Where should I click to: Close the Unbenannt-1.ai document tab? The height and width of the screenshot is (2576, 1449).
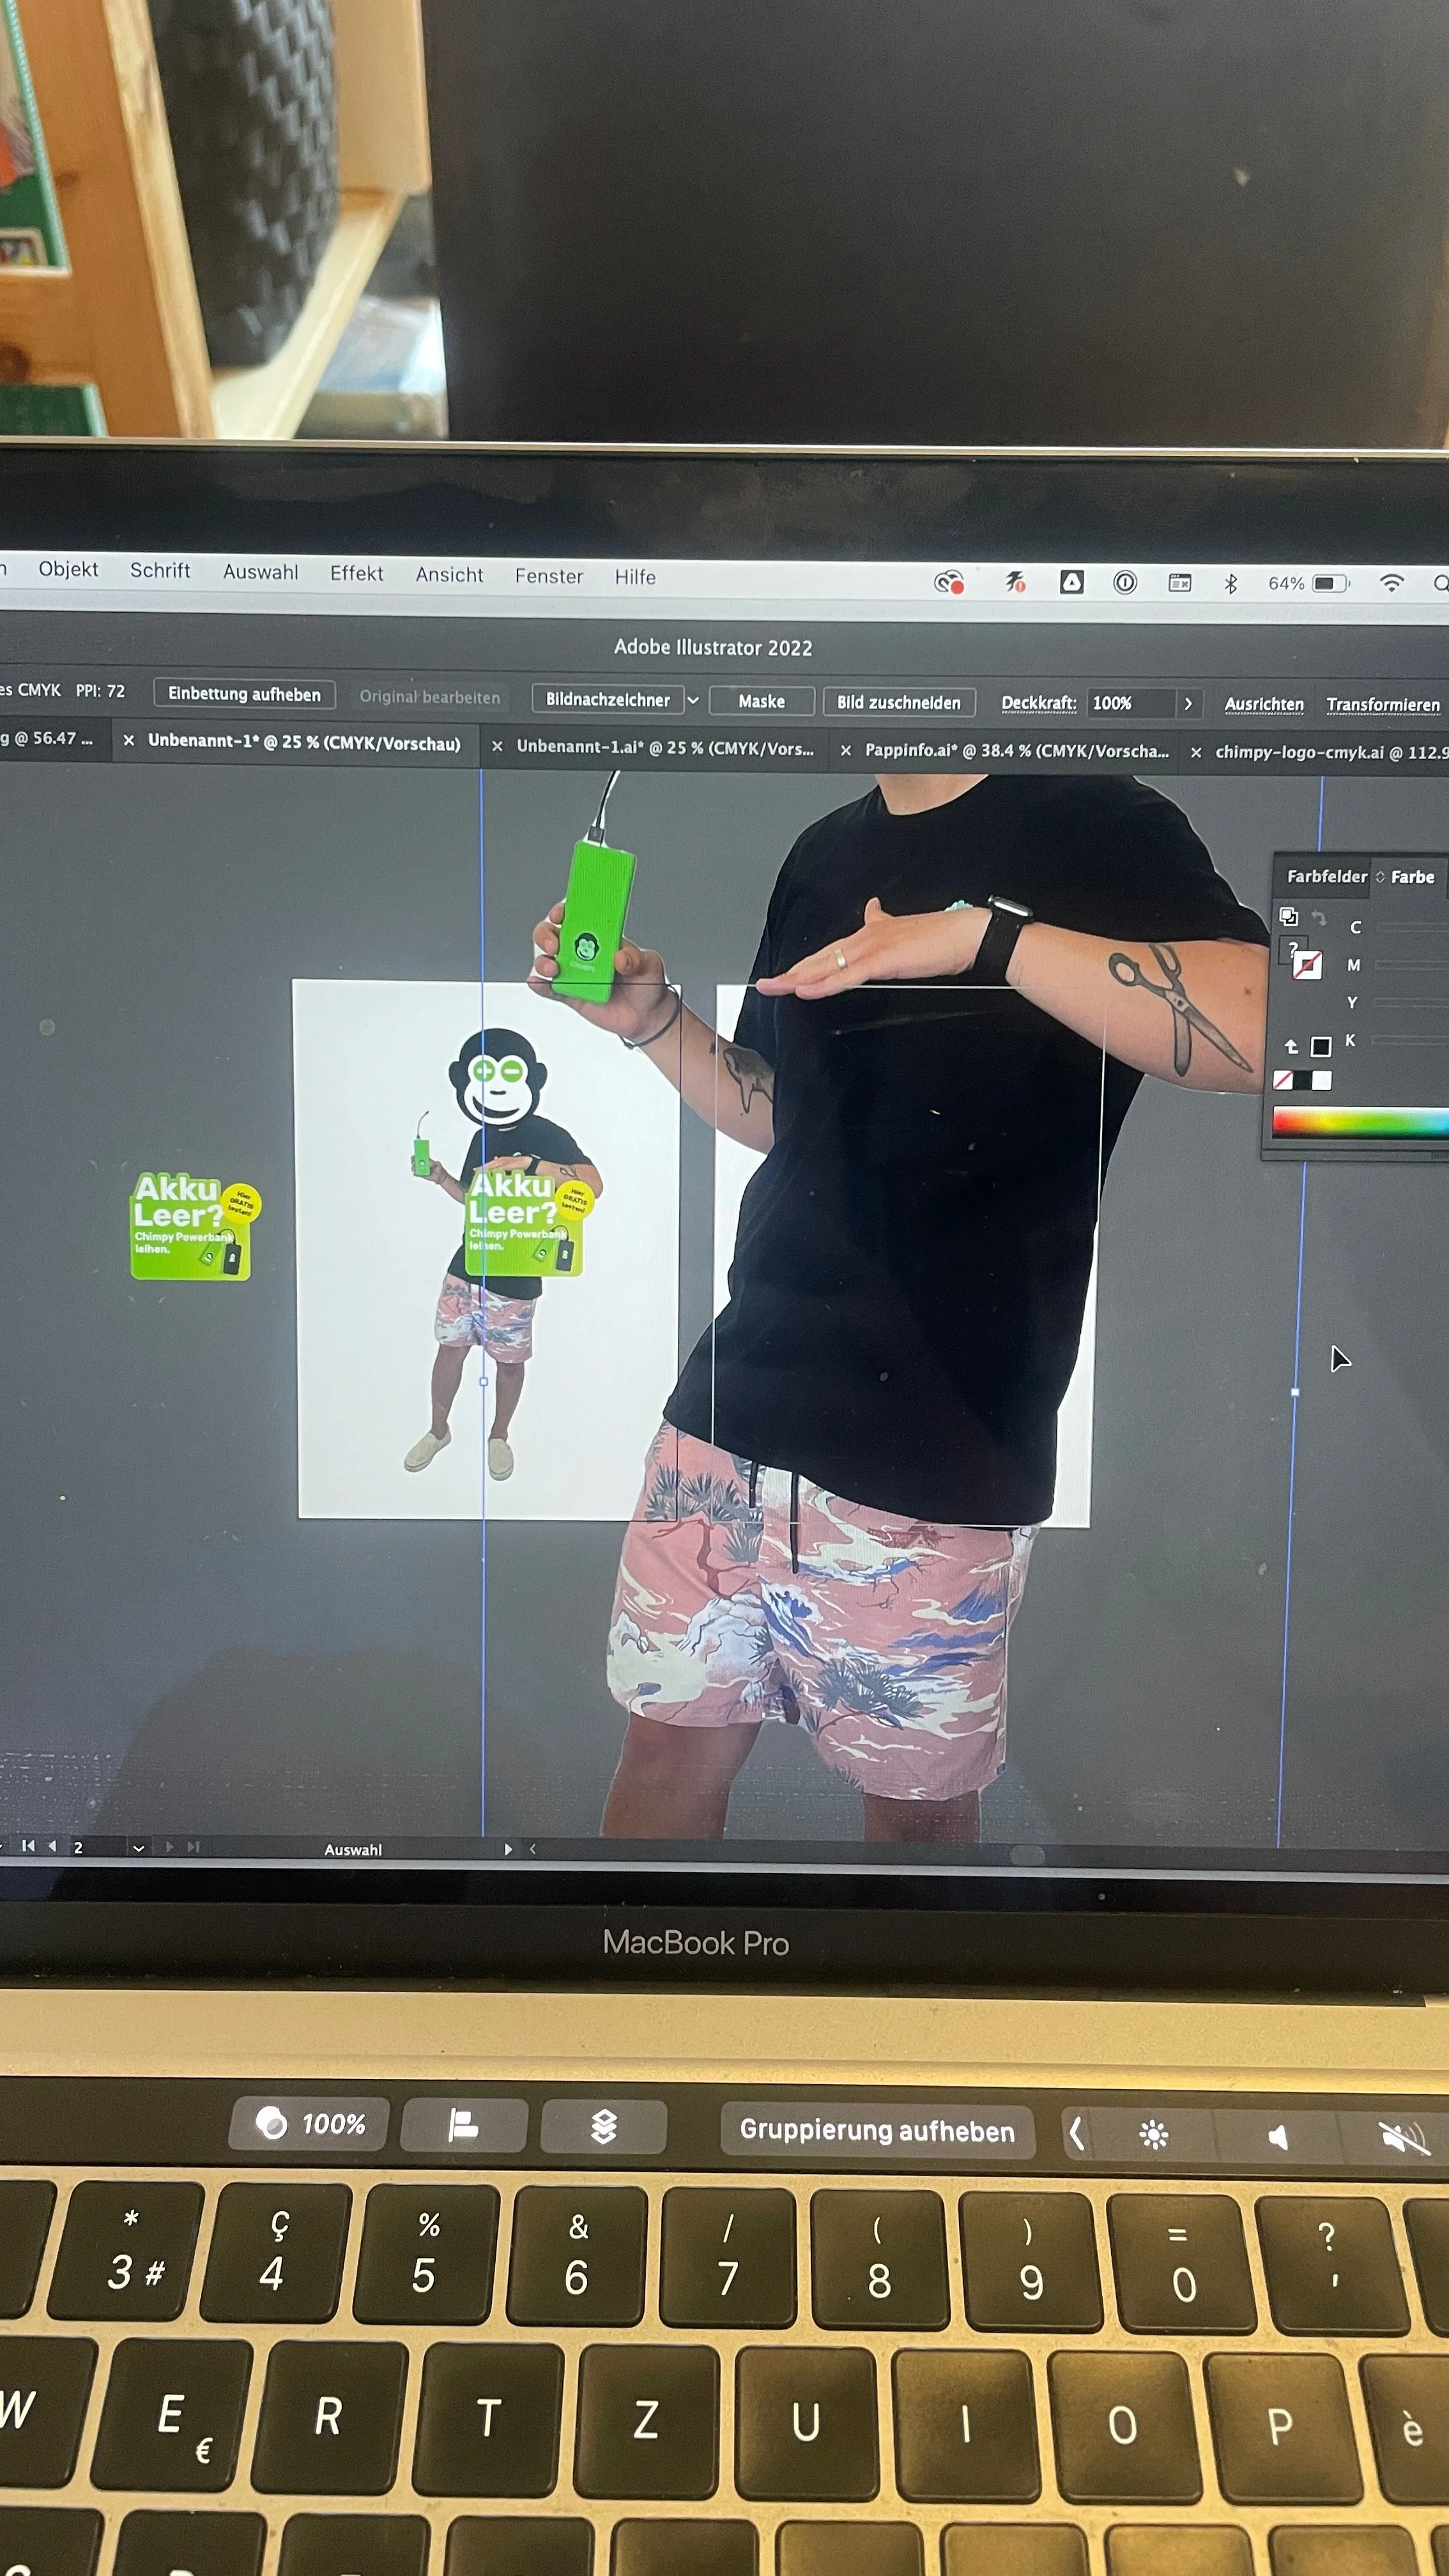497,747
